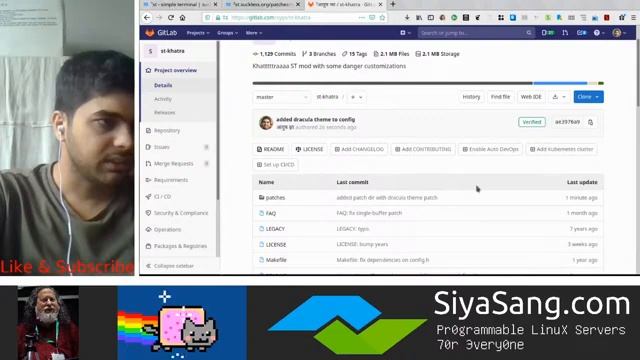Open the Makefile file
The width and height of the screenshot is (640, 360).
pos(276,260)
